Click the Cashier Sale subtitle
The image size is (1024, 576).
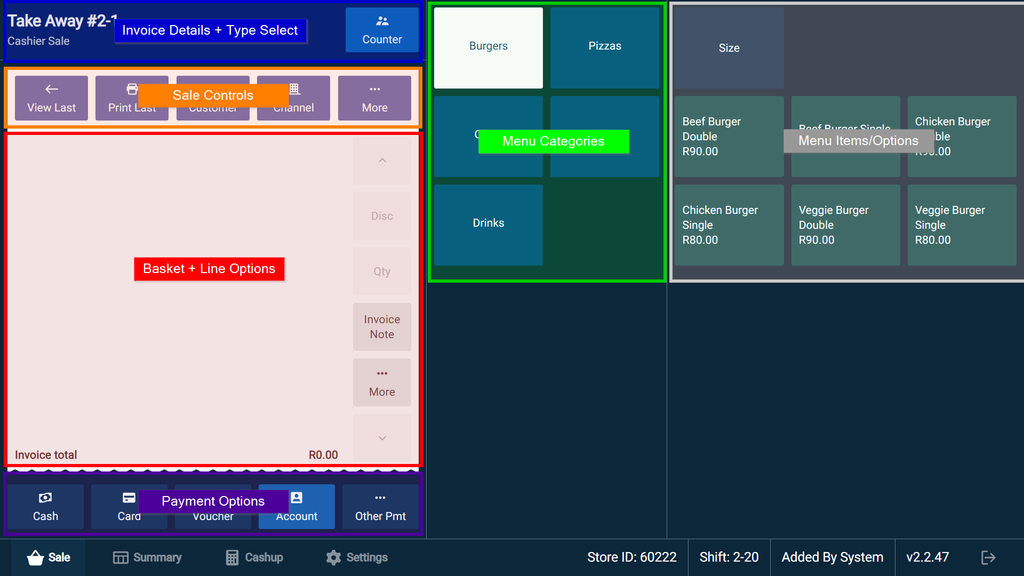(39, 41)
